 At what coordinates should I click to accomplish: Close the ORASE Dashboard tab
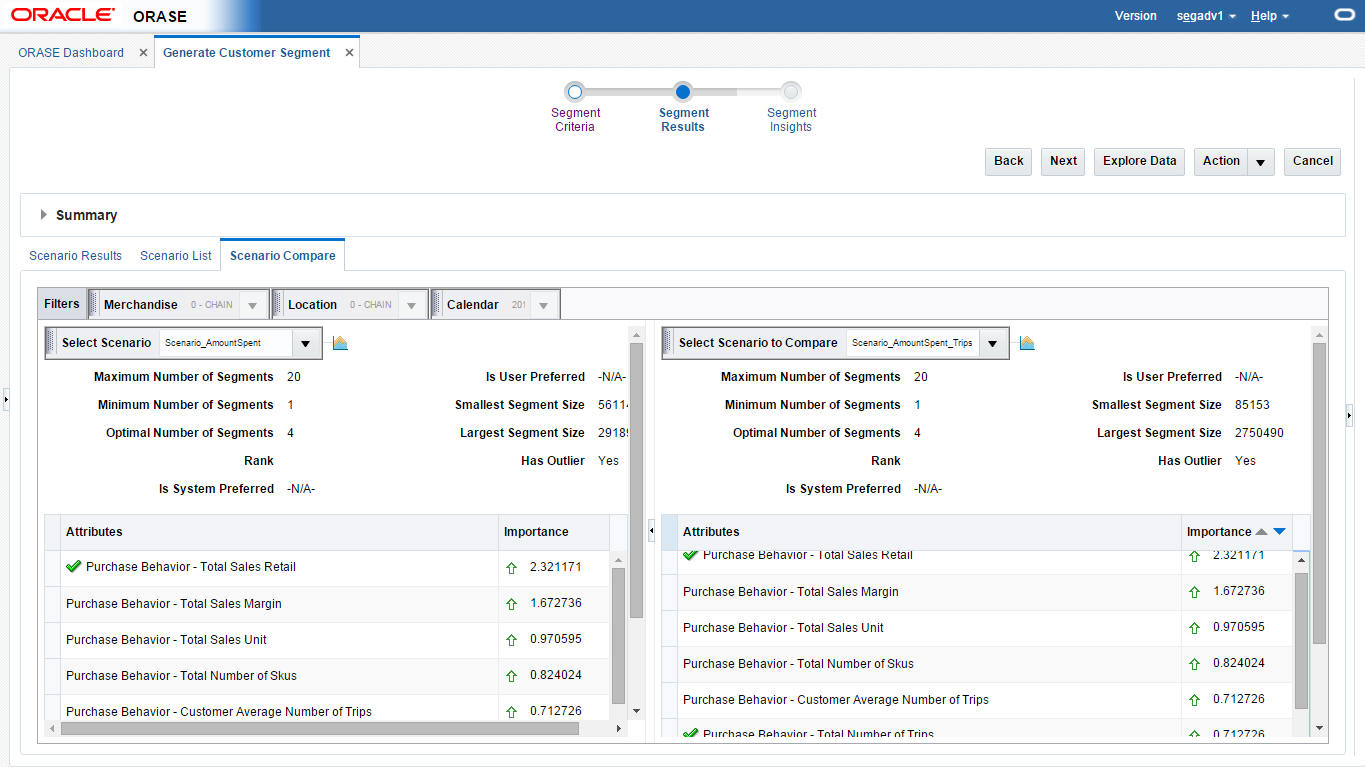143,53
